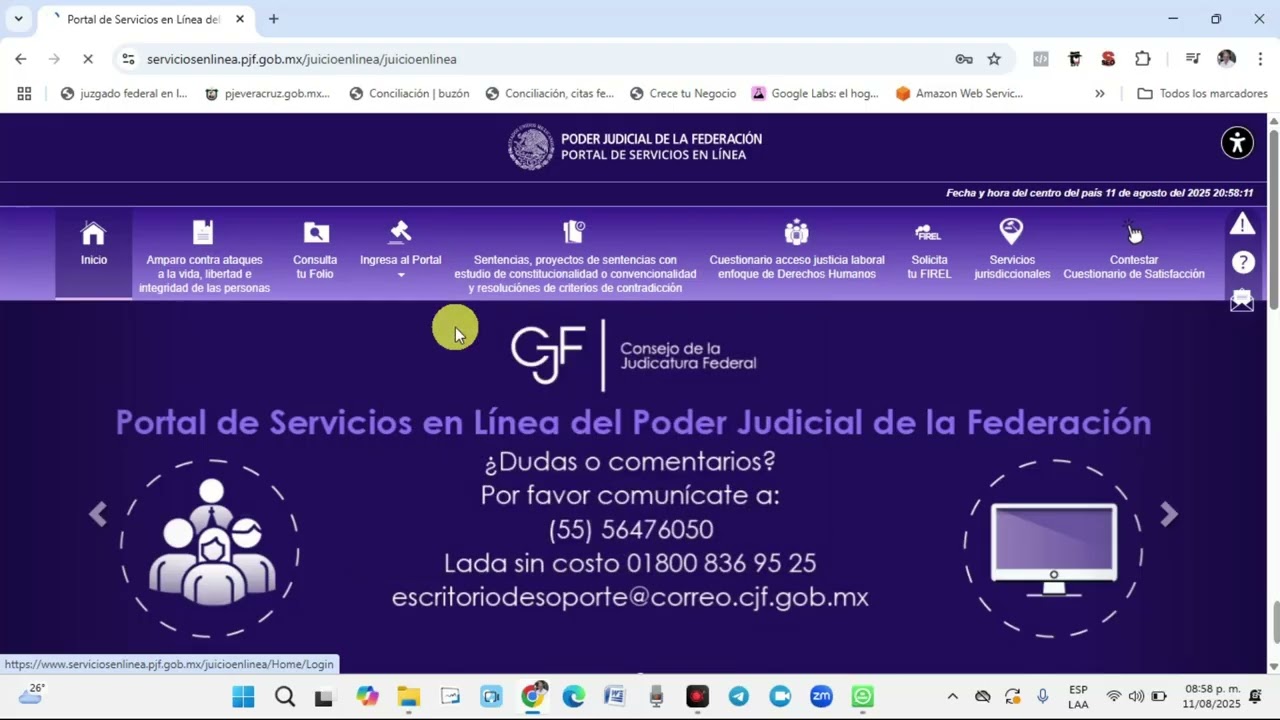Open WhatsApp from the taskbar
The width and height of the screenshot is (1280, 720).
tap(863, 696)
